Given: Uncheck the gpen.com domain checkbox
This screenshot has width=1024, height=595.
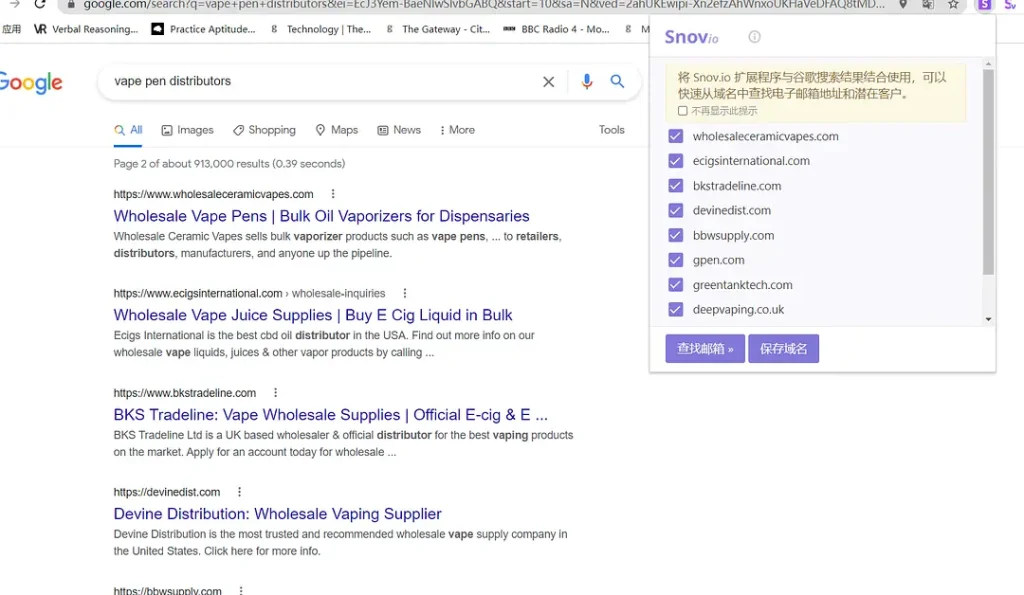Looking at the screenshot, I should coord(676,260).
